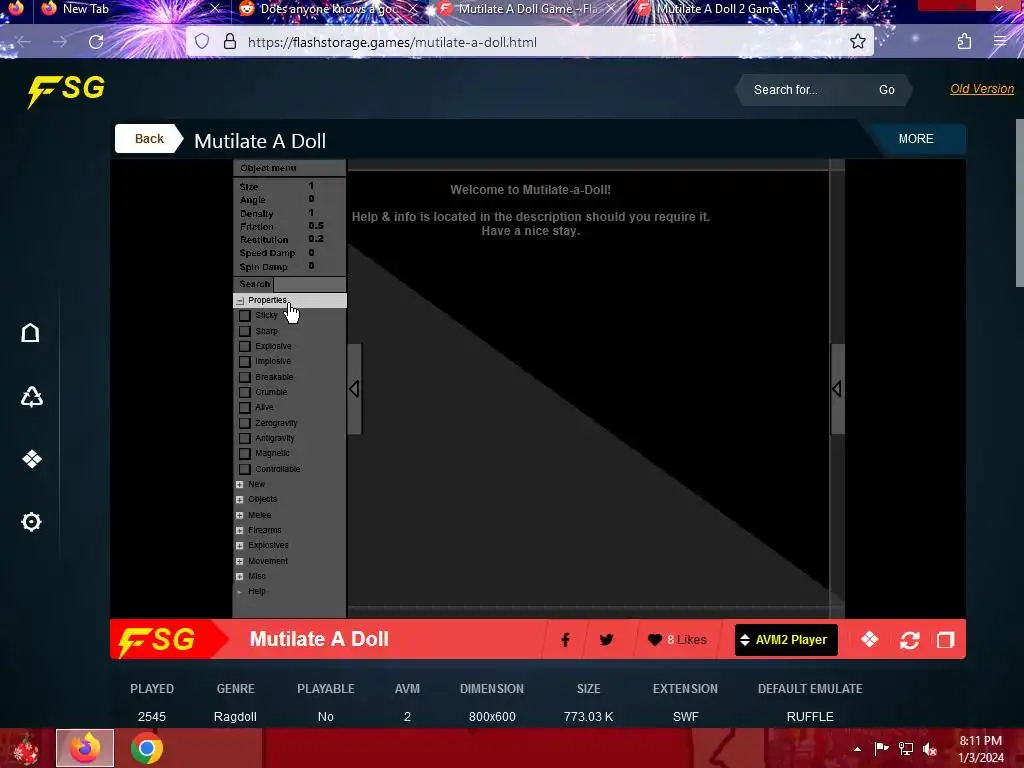This screenshot has width=1024, height=768.
Task: Click the recycle icon in the left sidebar
Action: click(31, 396)
